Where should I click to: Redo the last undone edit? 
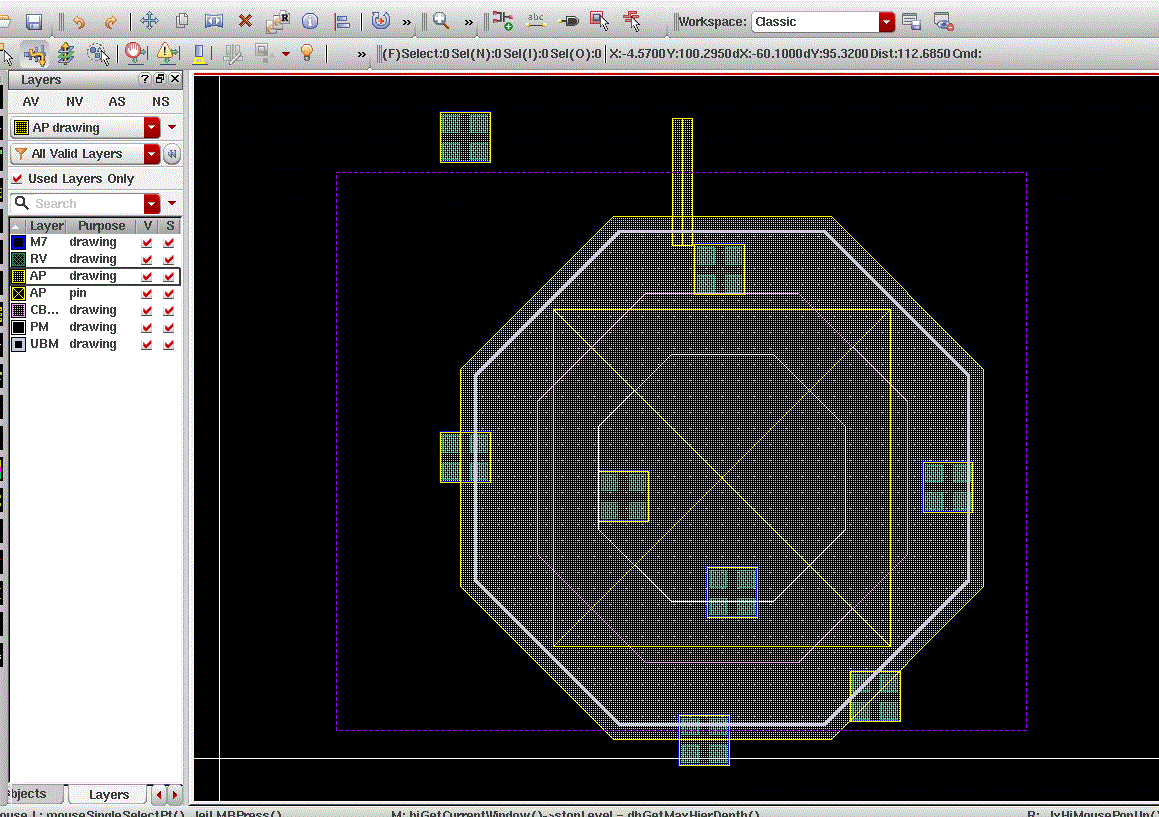pos(111,21)
